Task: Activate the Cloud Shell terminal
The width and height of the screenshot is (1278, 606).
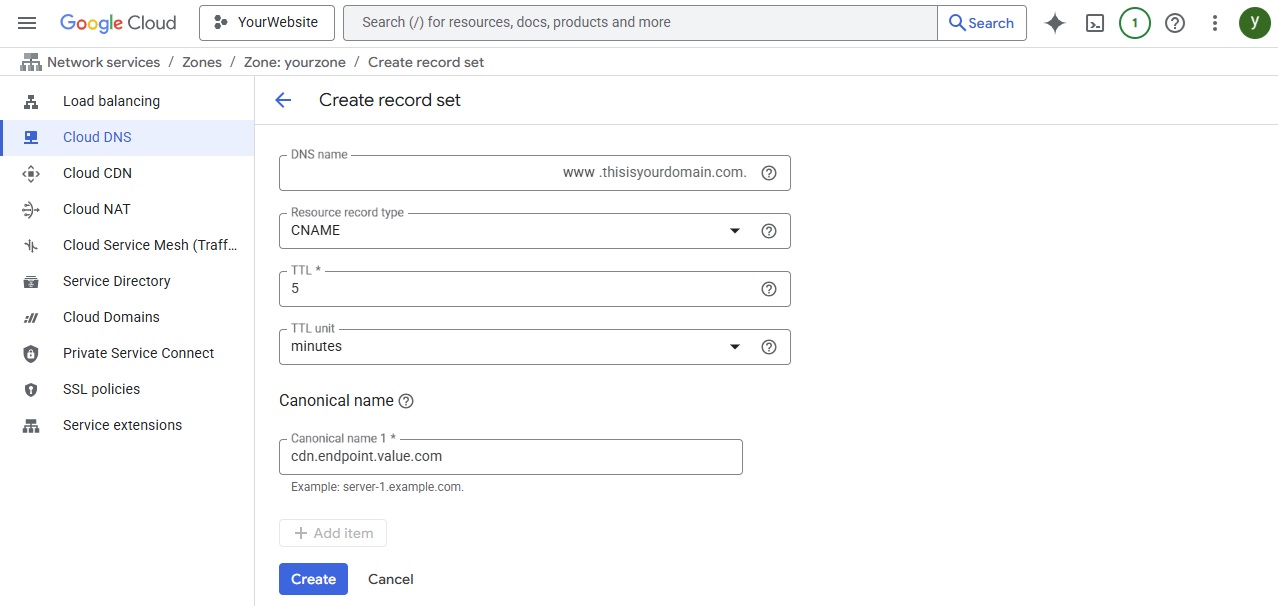Action: (1094, 22)
